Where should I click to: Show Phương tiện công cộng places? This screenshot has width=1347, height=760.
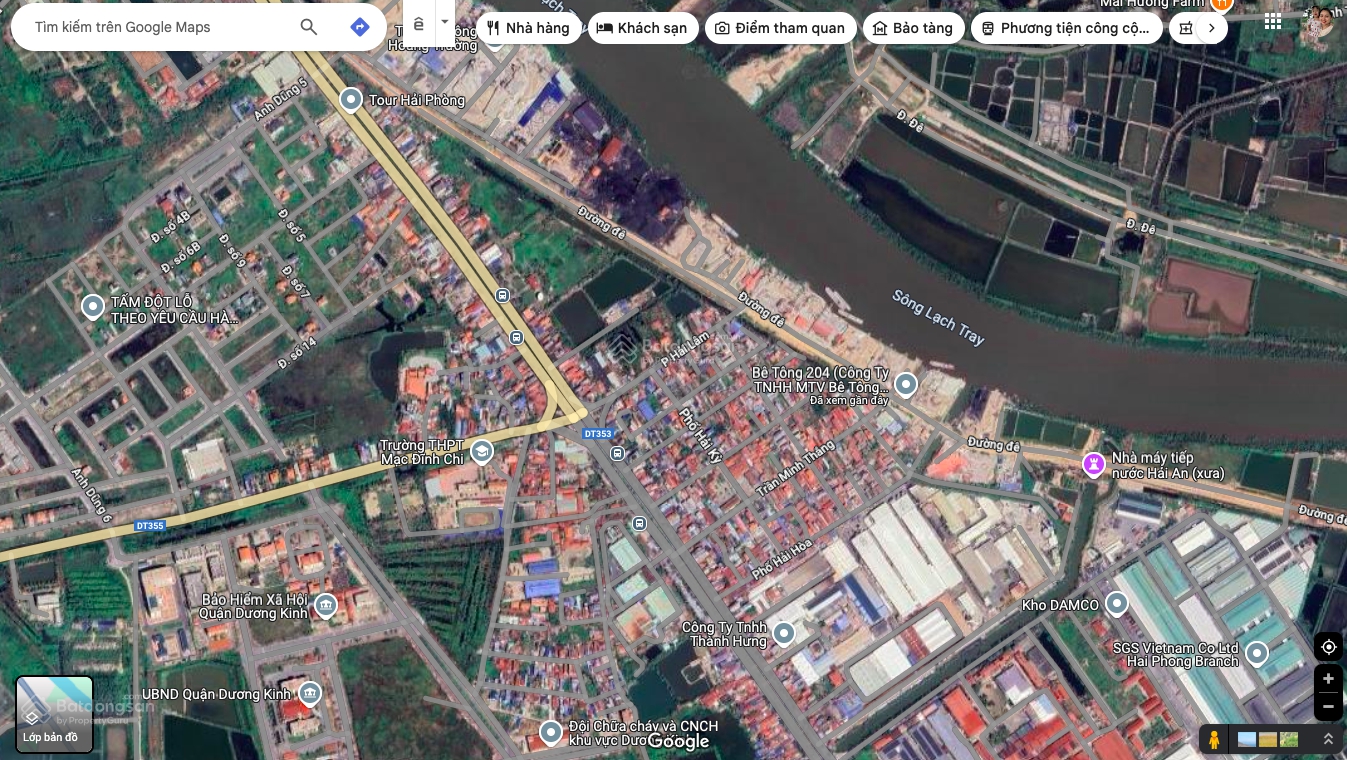point(1065,28)
